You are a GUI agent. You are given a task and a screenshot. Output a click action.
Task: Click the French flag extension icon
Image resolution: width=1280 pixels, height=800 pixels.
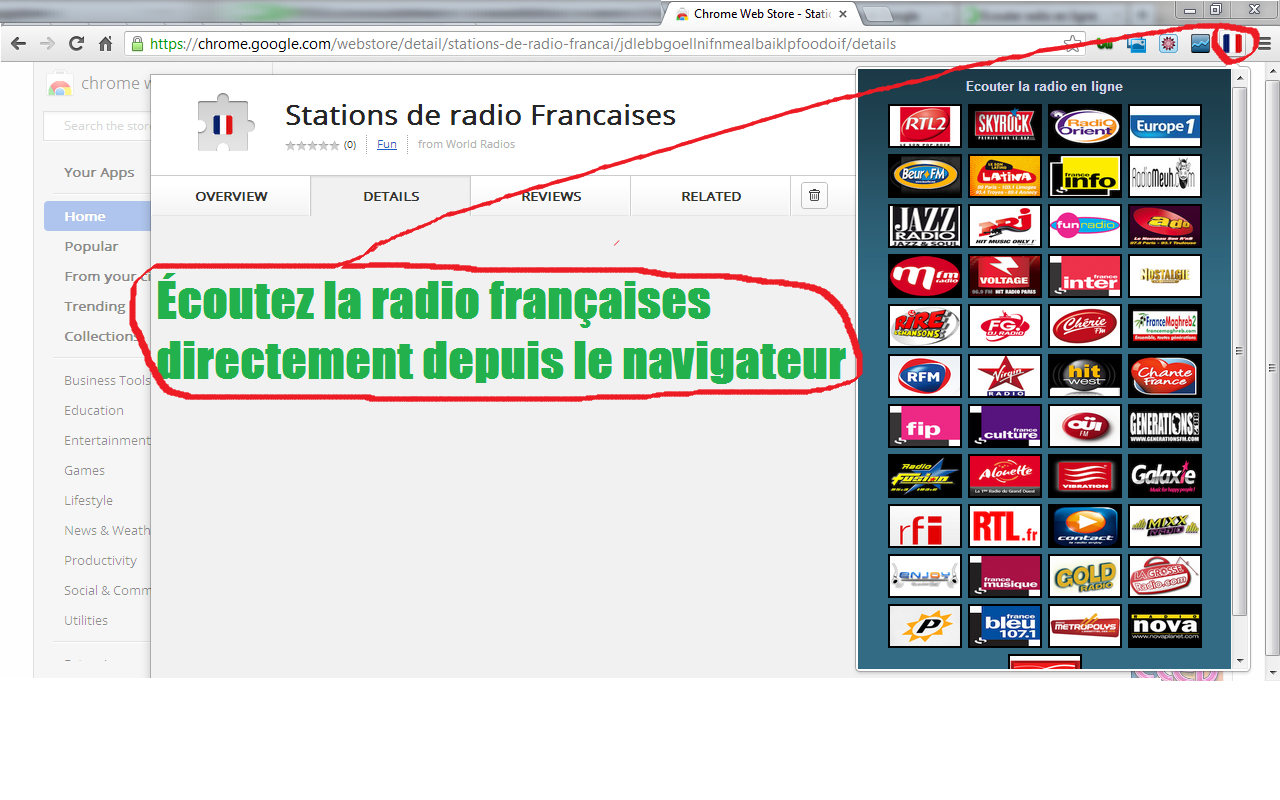[x=1232, y=43]
